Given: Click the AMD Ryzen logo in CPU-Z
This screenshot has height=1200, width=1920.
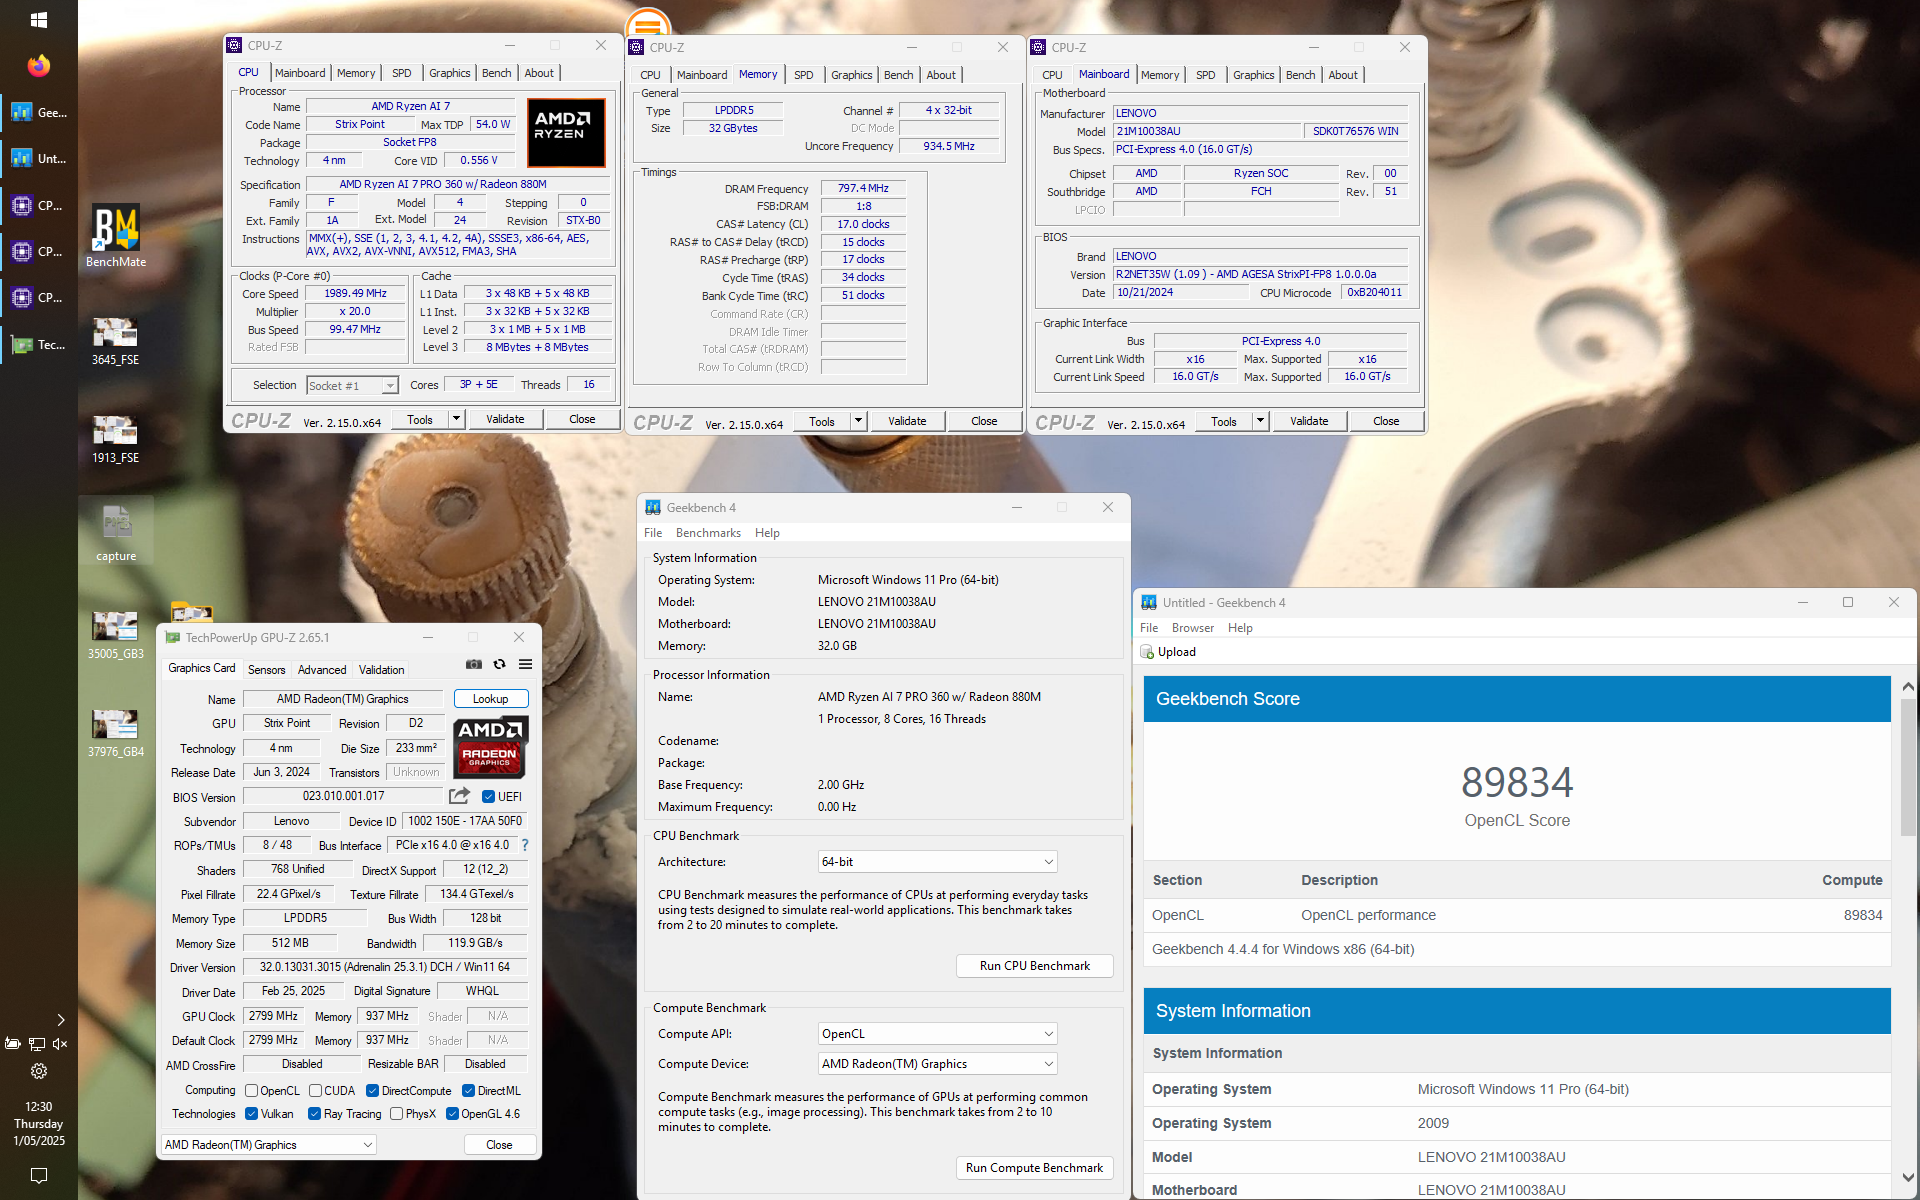Looking at the screenshot, I should [x=566, y=132].
